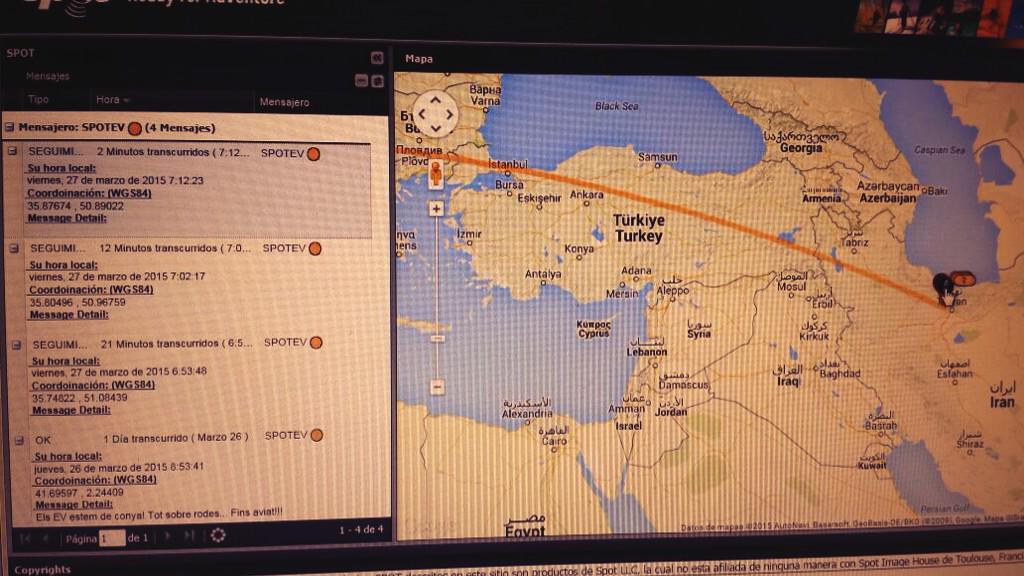
Task: Pan the map up
Action: [x=436, y=100]
